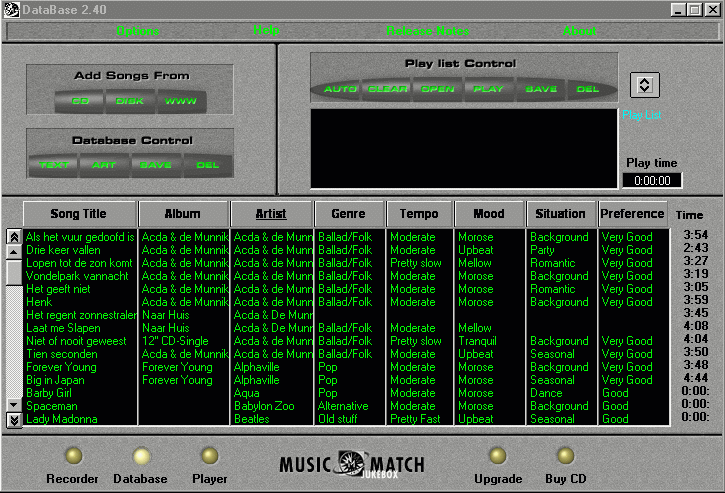Sort by Preference column header
Image resolution: width=725 pixels, height=493 pixels.
(x=632, y=214)
